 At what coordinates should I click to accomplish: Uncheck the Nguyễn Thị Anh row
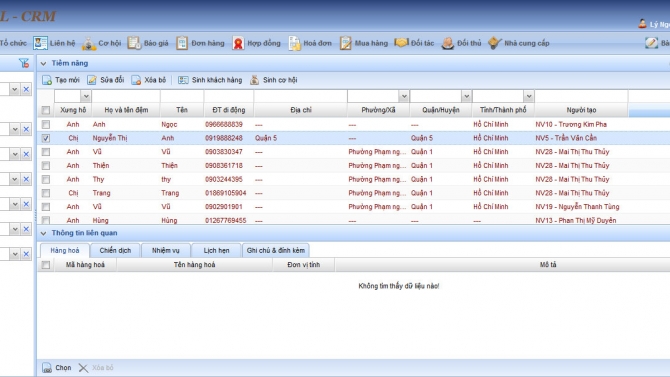click(x=46, y=138)
